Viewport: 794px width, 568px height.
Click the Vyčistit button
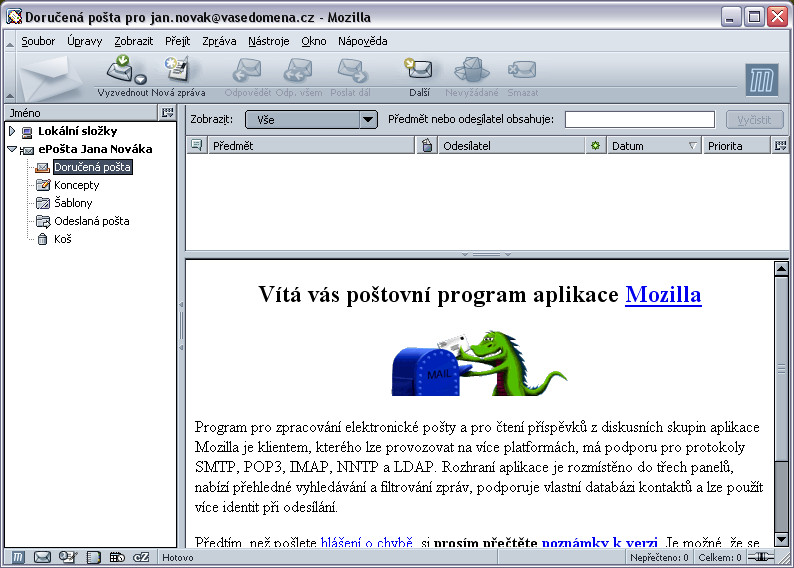point(755,119)
